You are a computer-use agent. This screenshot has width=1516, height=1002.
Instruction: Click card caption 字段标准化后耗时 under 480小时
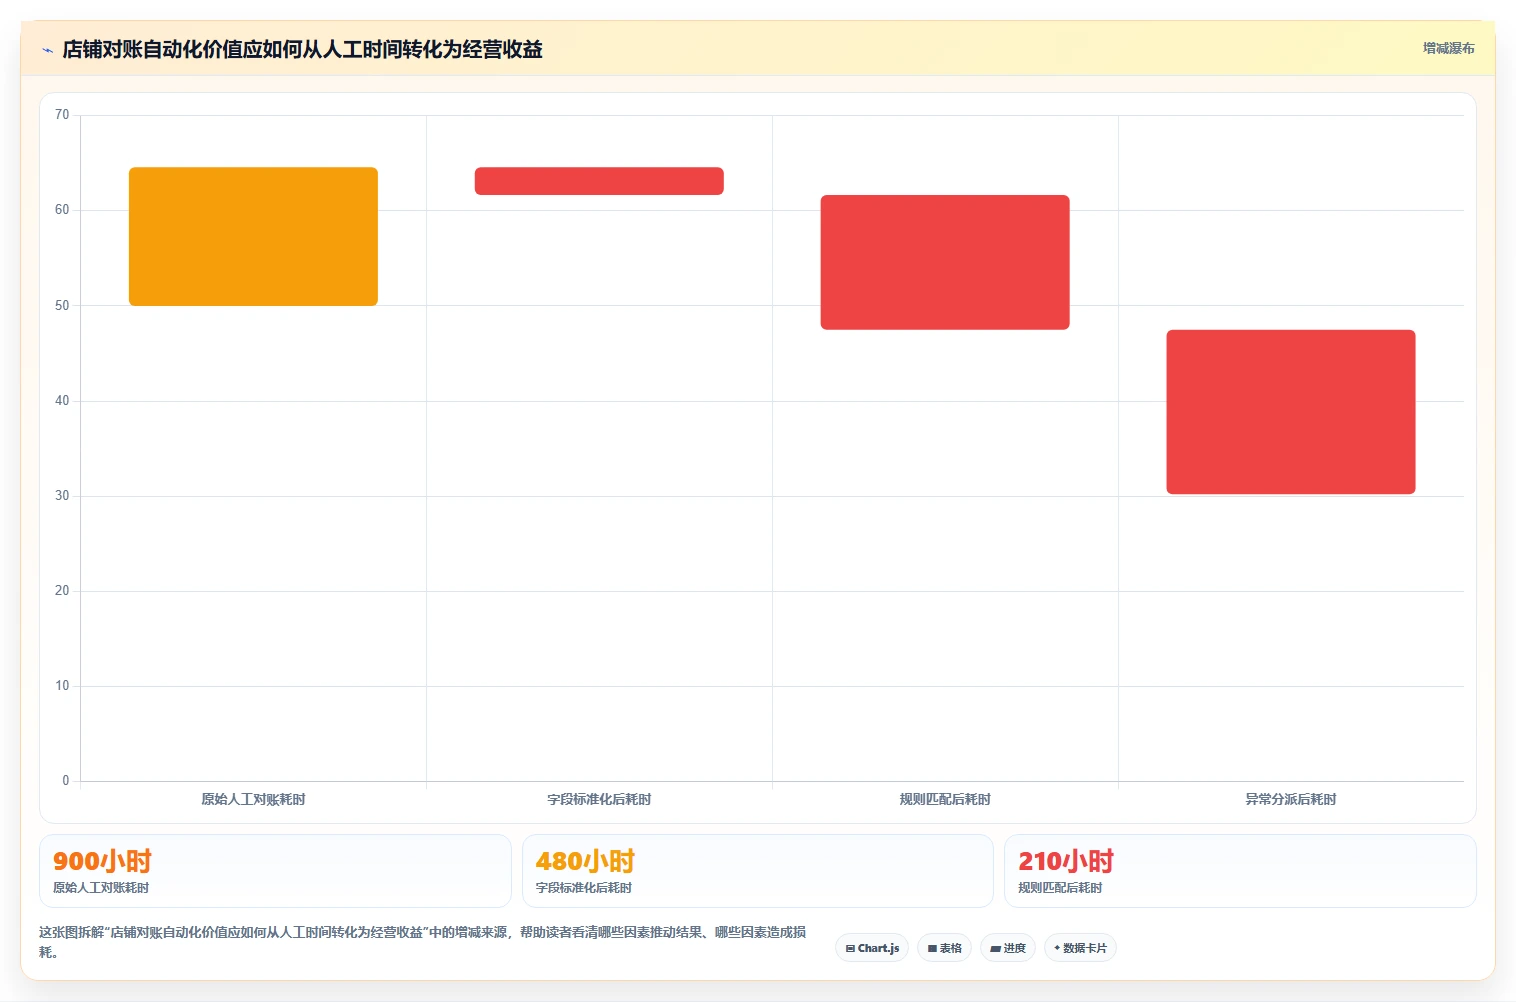coord(584,888)
